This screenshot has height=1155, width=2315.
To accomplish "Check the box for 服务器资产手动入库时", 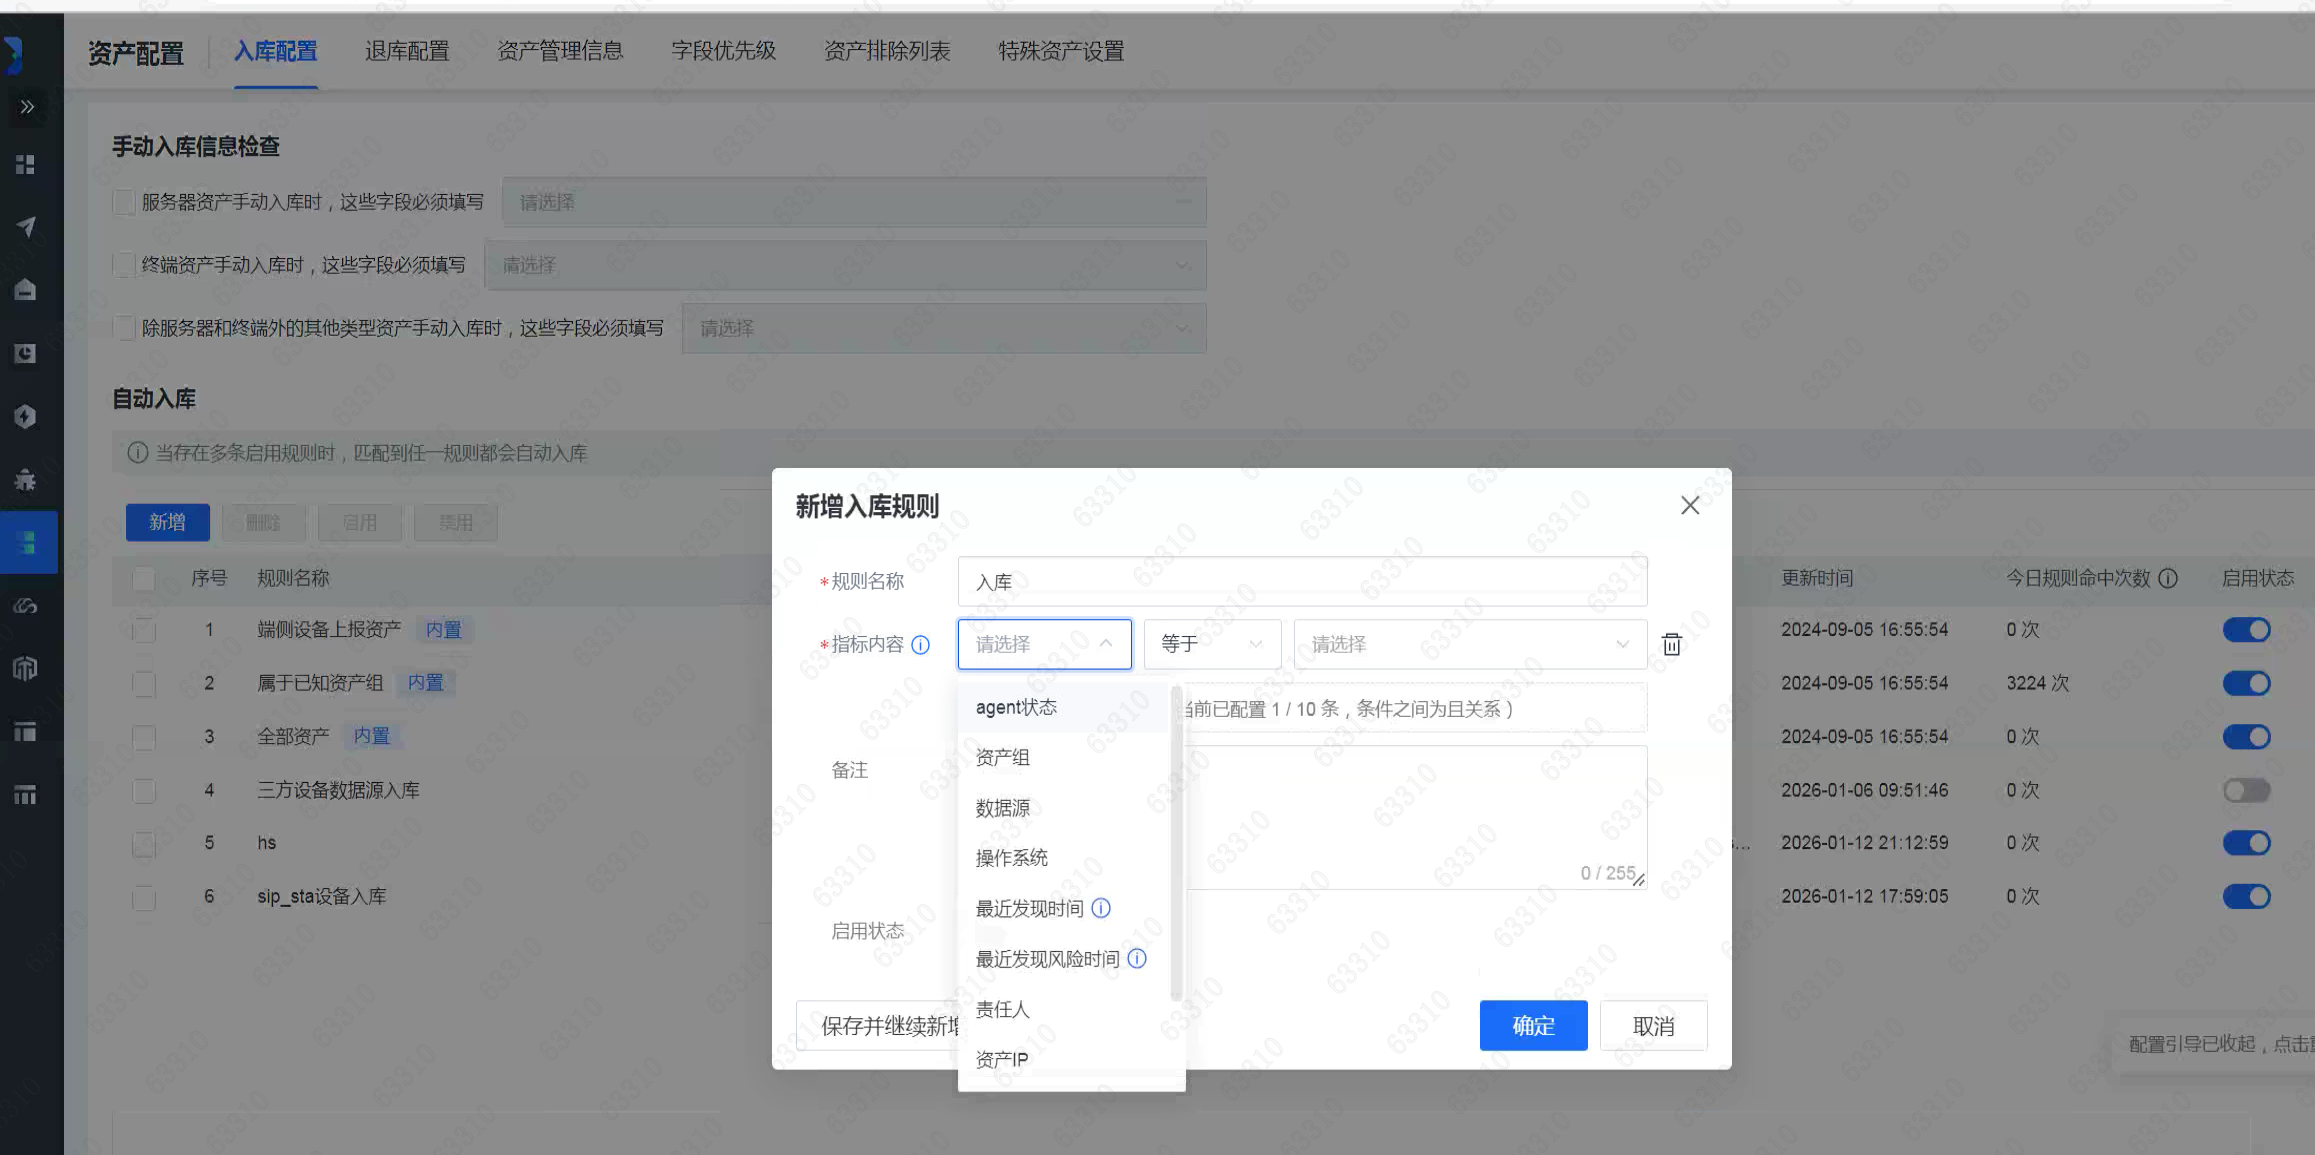I will pos(124,202).
